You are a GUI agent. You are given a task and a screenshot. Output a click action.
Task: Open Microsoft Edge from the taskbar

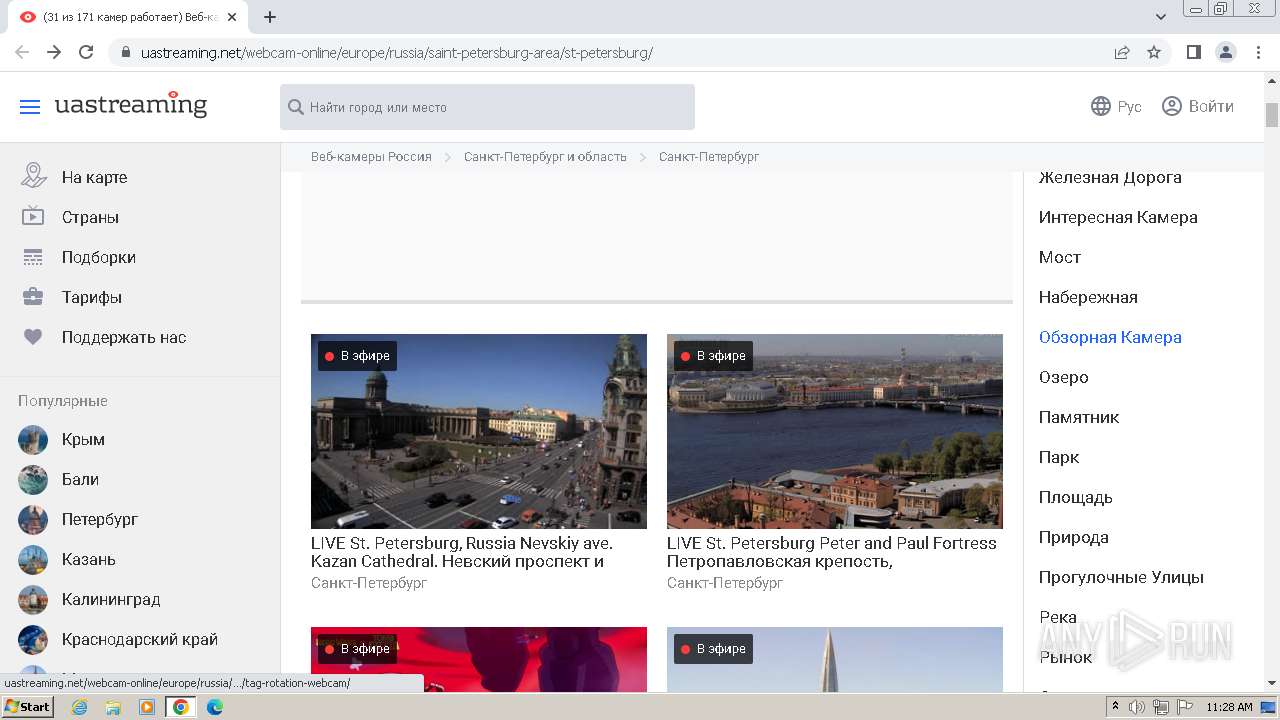[215, 707]
